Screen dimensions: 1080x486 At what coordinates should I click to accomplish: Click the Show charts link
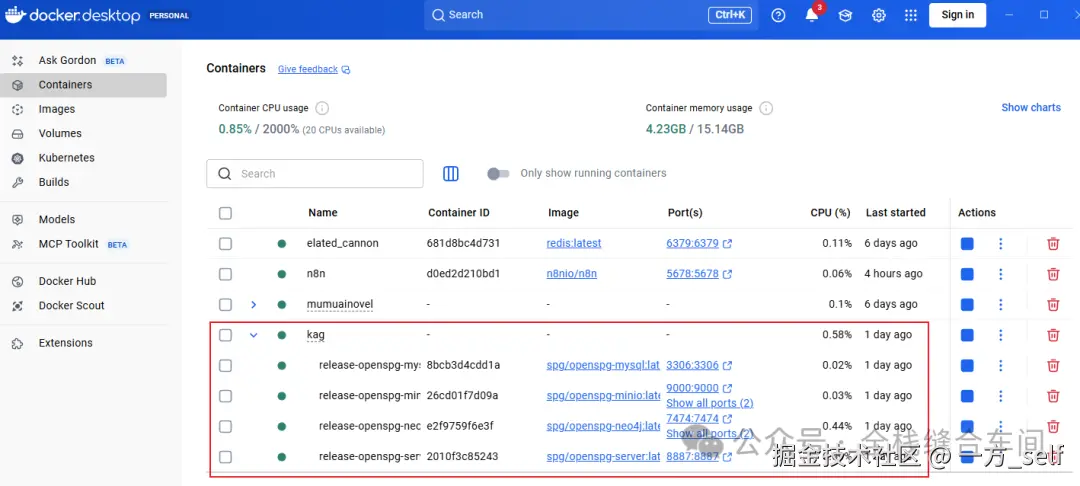1030,107
